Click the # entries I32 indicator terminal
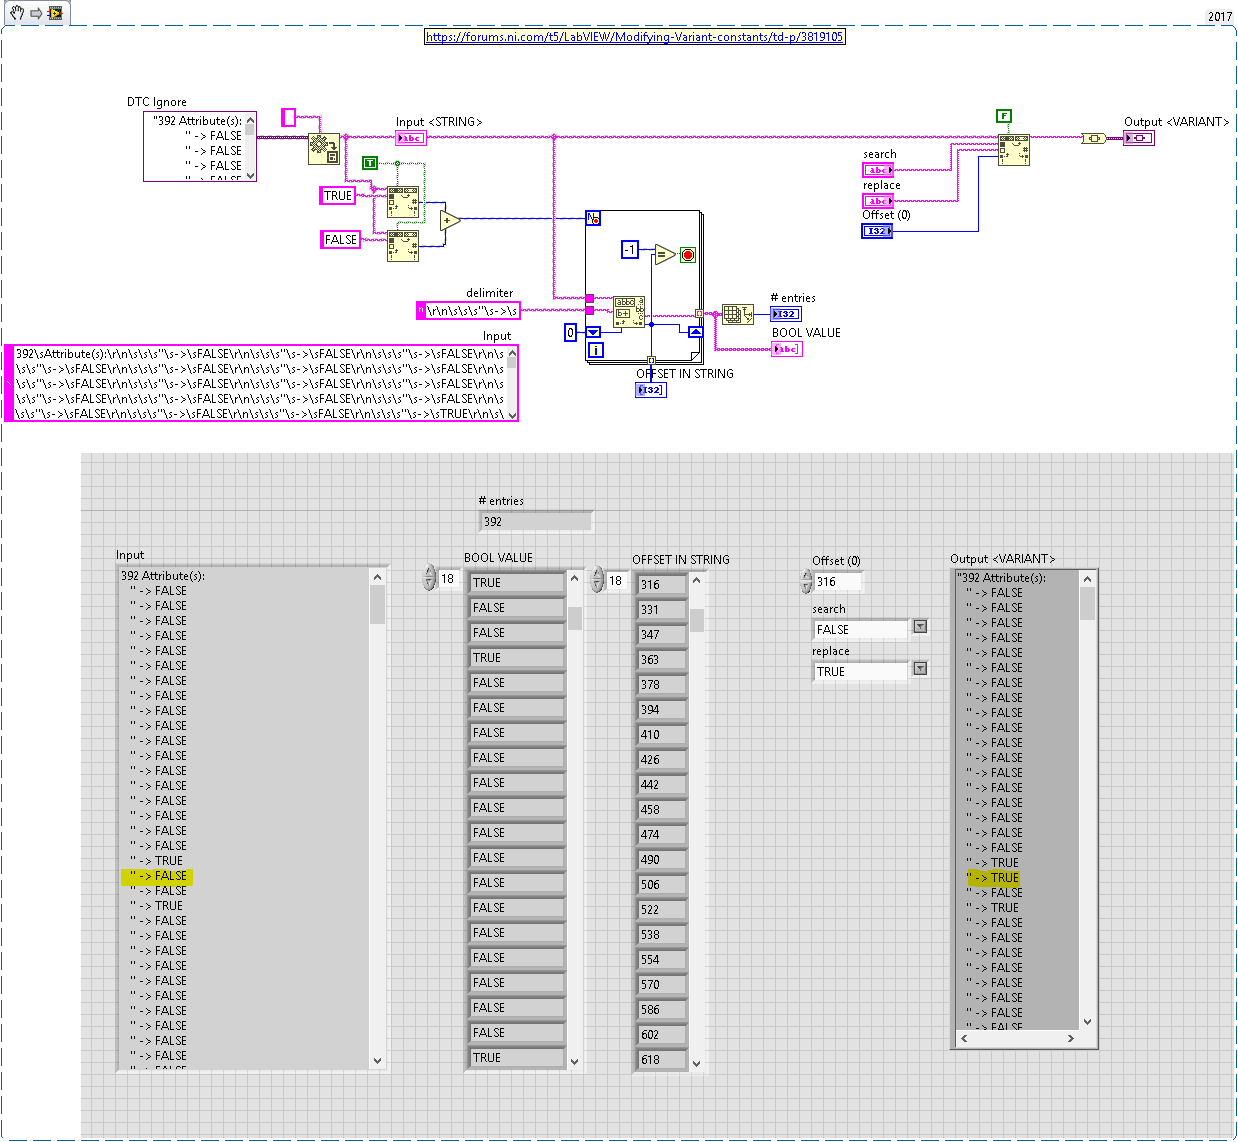Image resolution: width=1238 pixels, height=1142 pixels. [786, 314]
